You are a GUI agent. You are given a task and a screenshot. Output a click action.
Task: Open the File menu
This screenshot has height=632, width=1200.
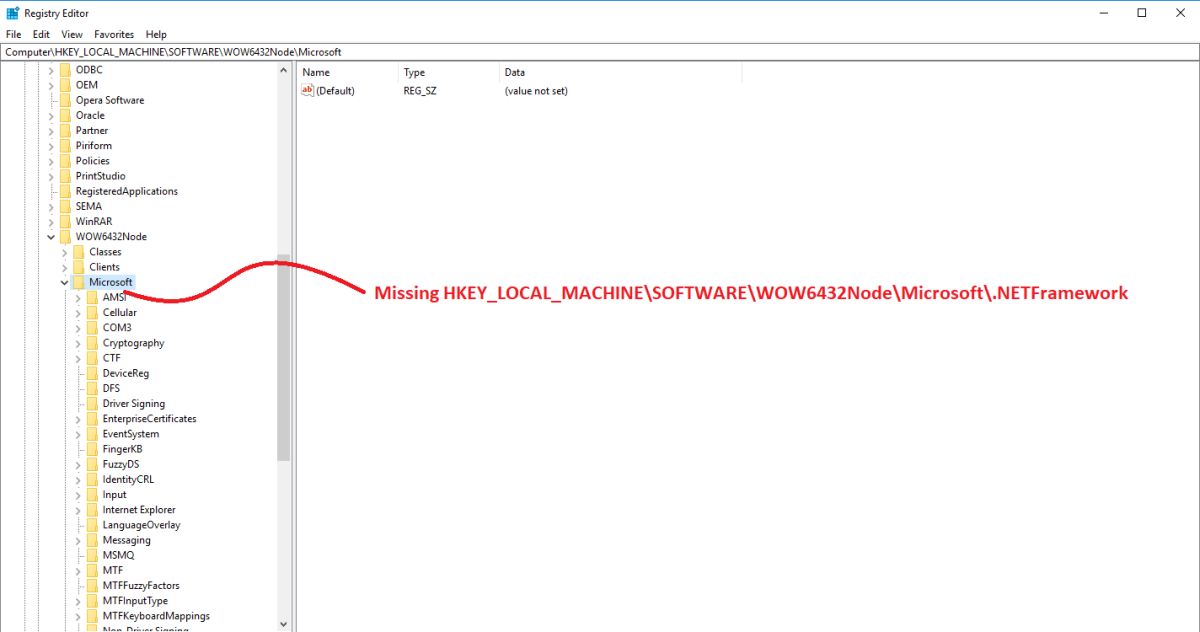tap(13, 34)
